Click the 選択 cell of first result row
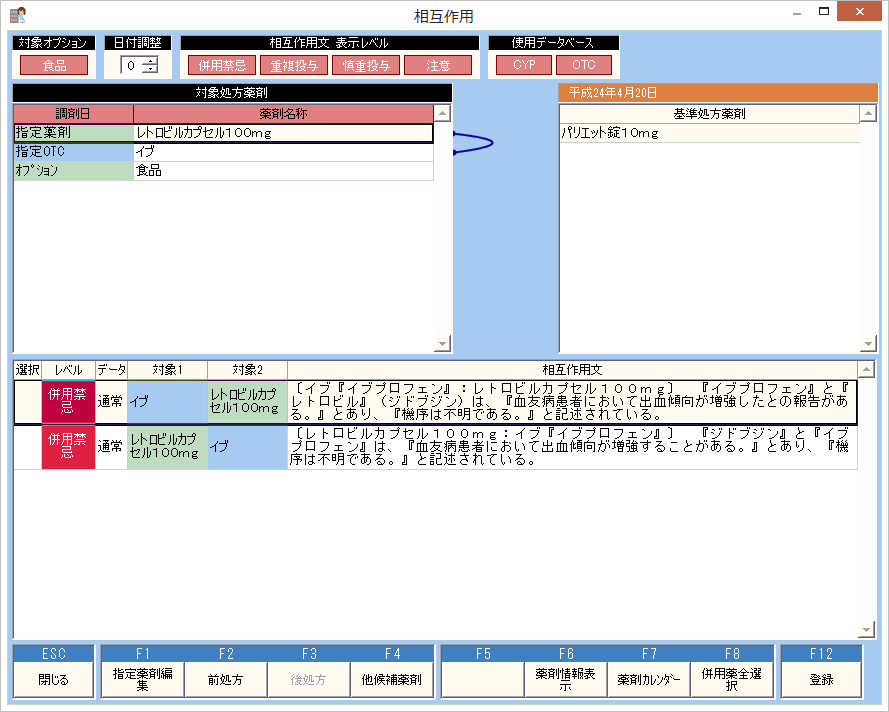889x712 pixels. (x=28, y=402)
